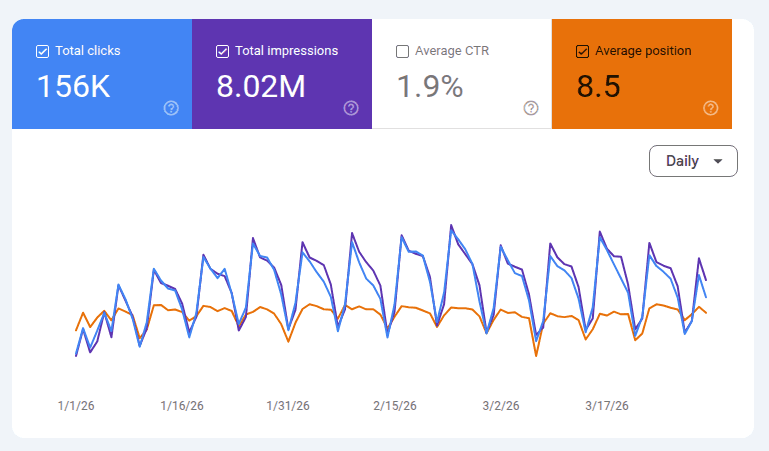Open help icon on Total impressions card

[351, 108]
